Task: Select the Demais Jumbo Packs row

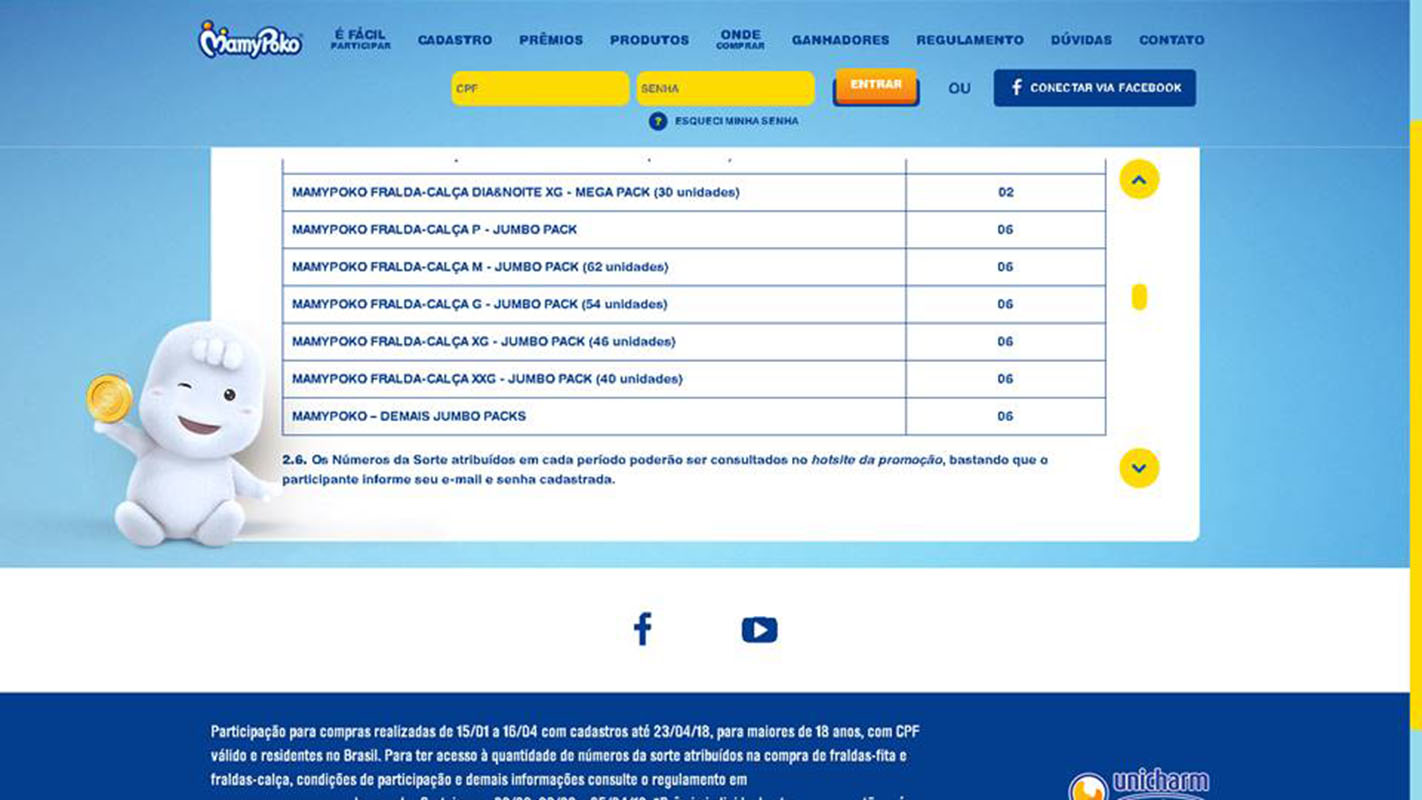Action: [x=694, y=416]
